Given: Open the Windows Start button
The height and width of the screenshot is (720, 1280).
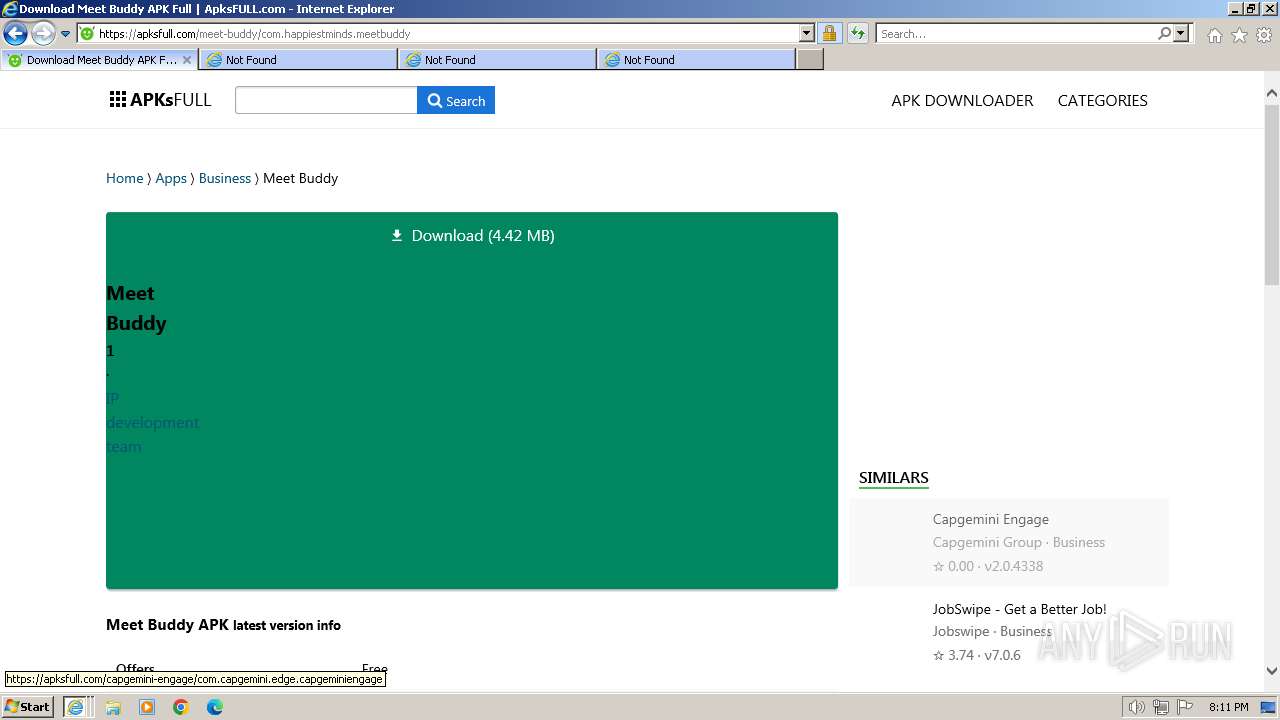Looking at the screenshot, I should coord(28,706).
